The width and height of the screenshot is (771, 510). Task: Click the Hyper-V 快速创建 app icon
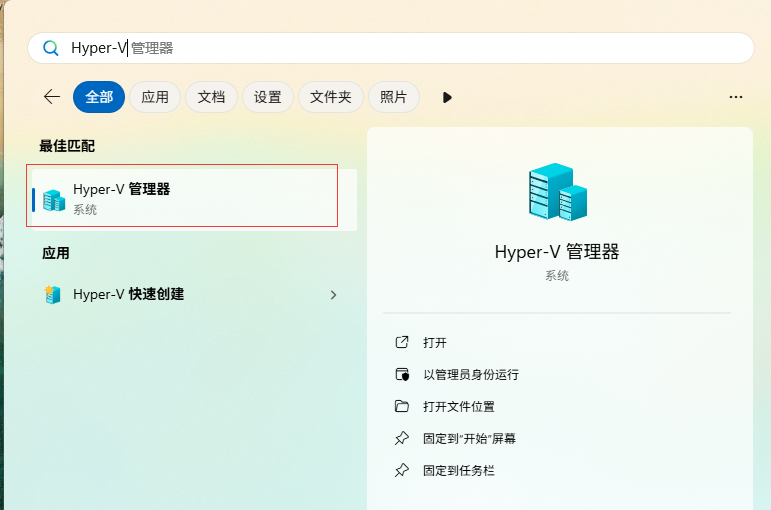[53, 294]
